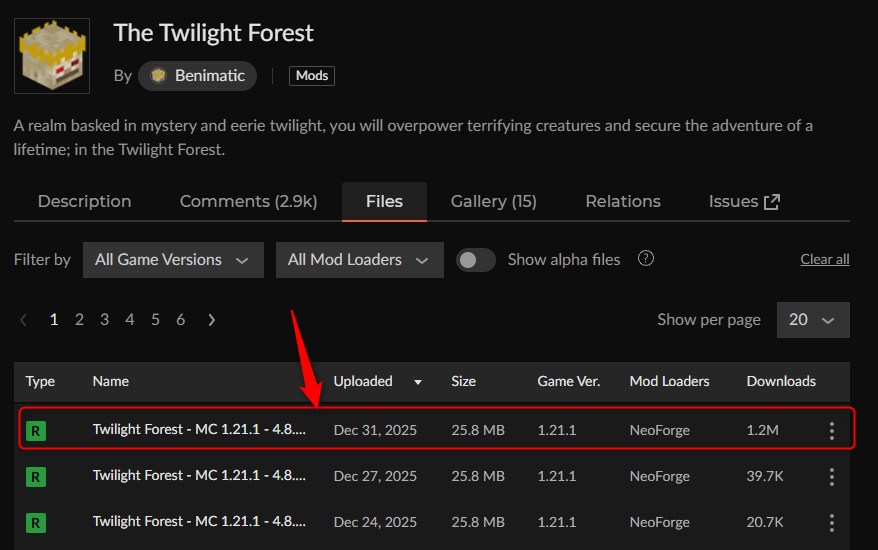
Task: Go to page 5 of files
Action: point(155,320)
